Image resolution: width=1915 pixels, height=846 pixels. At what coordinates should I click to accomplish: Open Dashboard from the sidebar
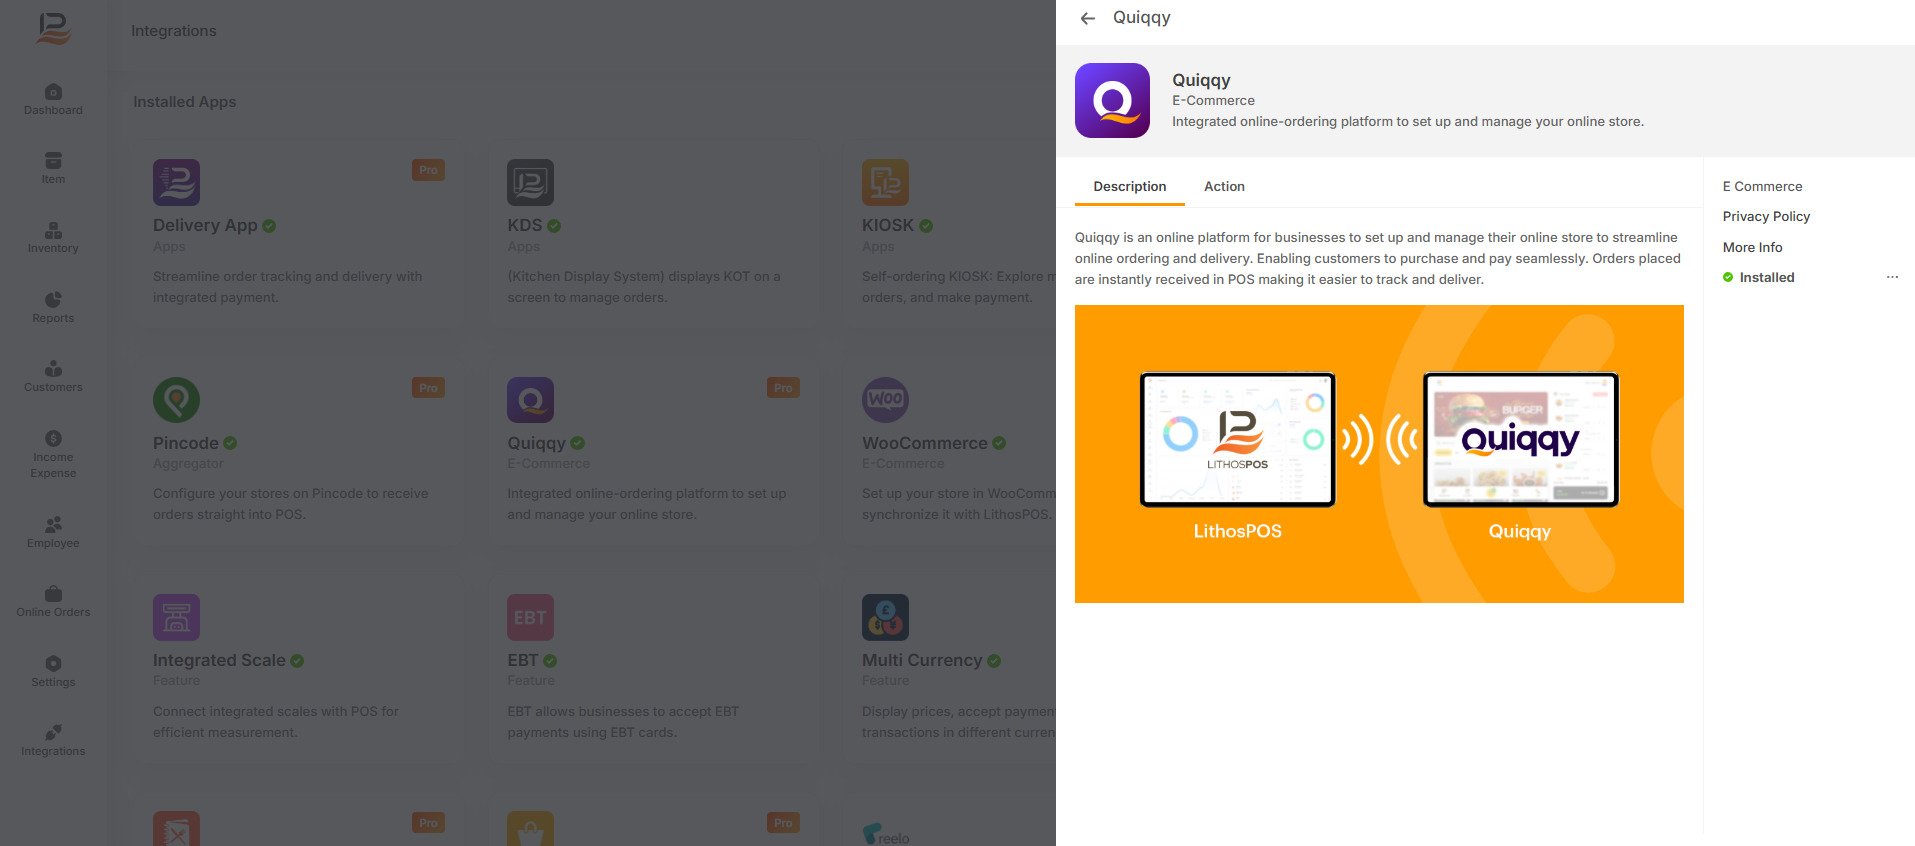(x=53, y=99)
